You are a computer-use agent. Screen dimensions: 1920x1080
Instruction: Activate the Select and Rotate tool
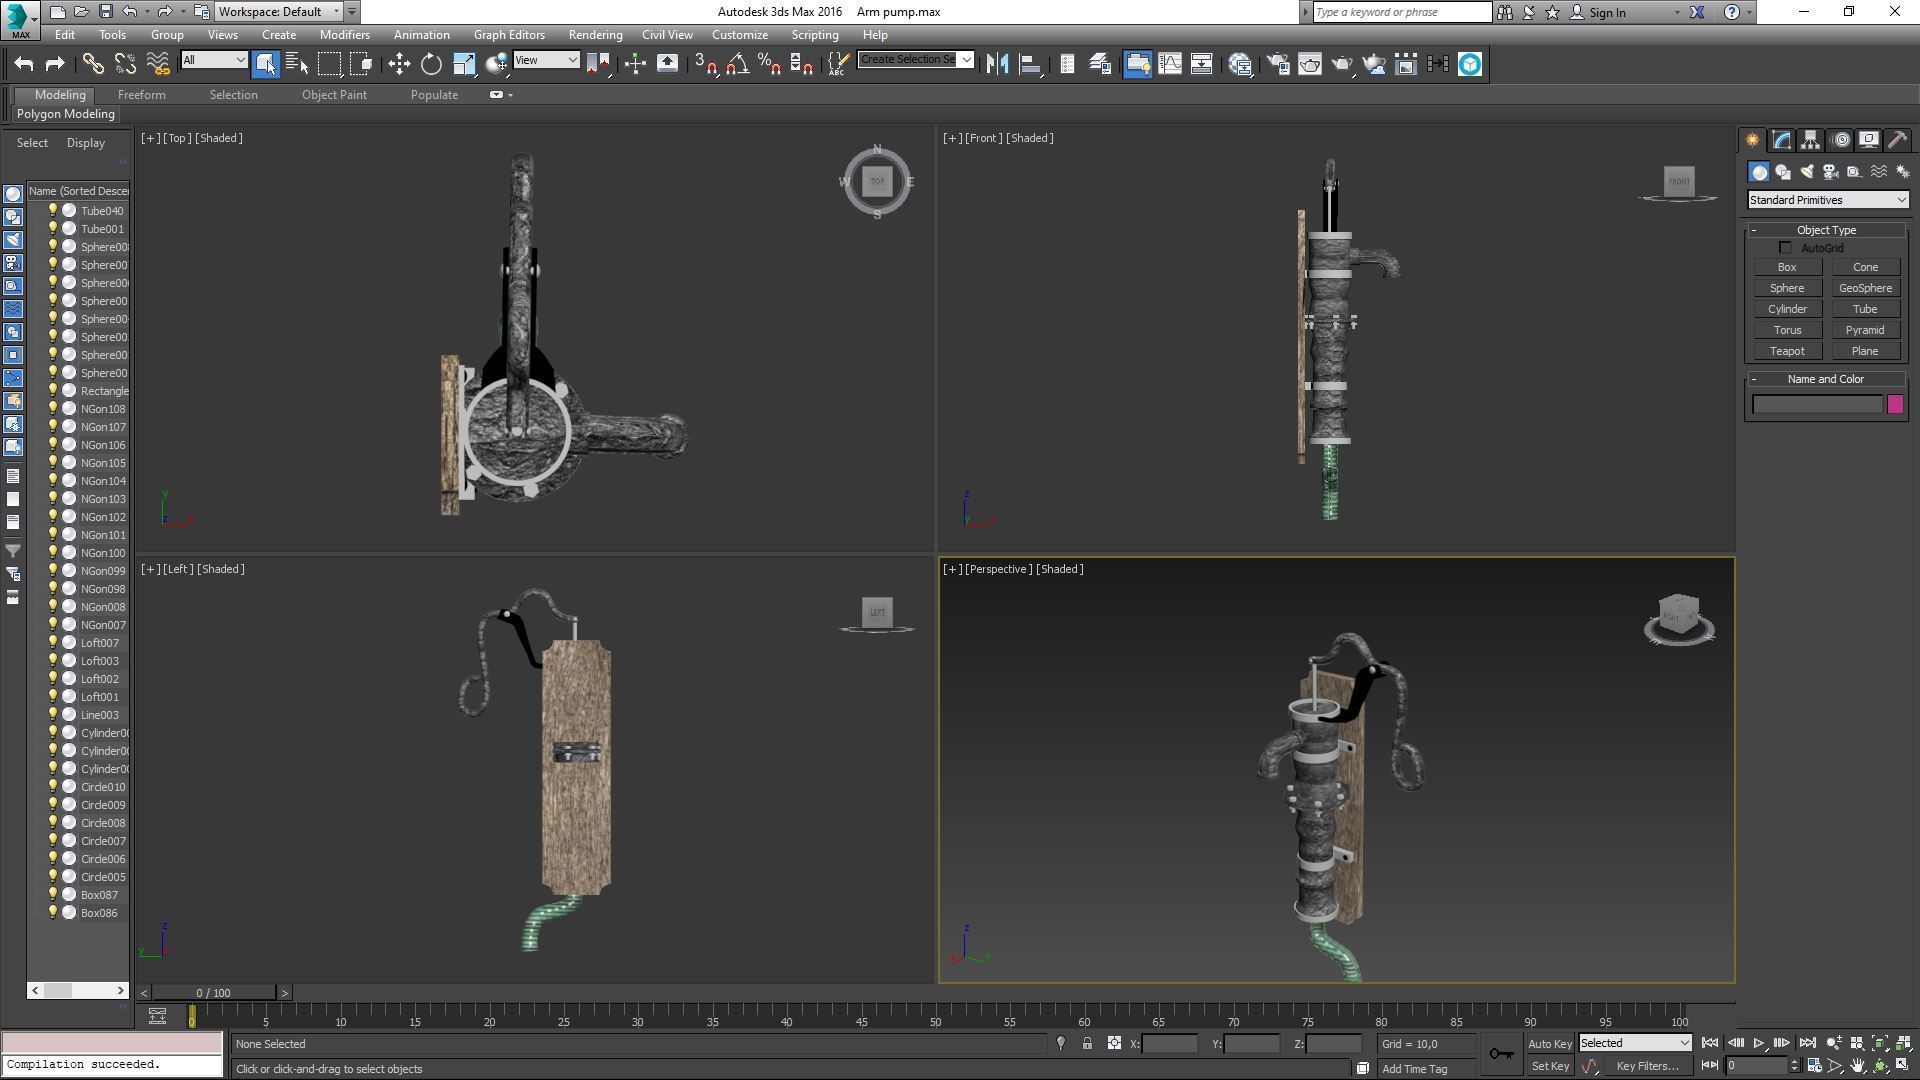(x=431, y=64)
